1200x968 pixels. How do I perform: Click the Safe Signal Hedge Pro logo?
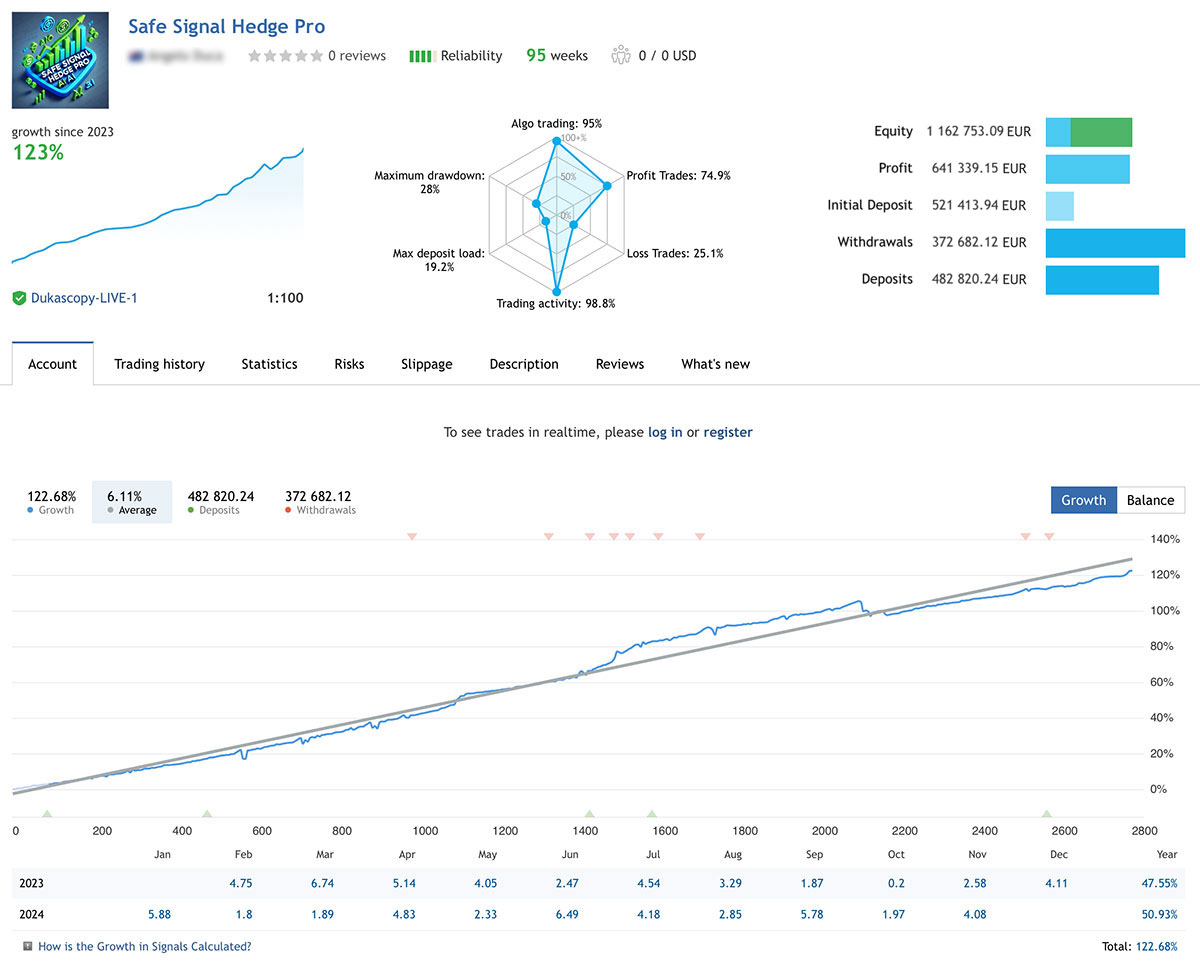[60, 61]
